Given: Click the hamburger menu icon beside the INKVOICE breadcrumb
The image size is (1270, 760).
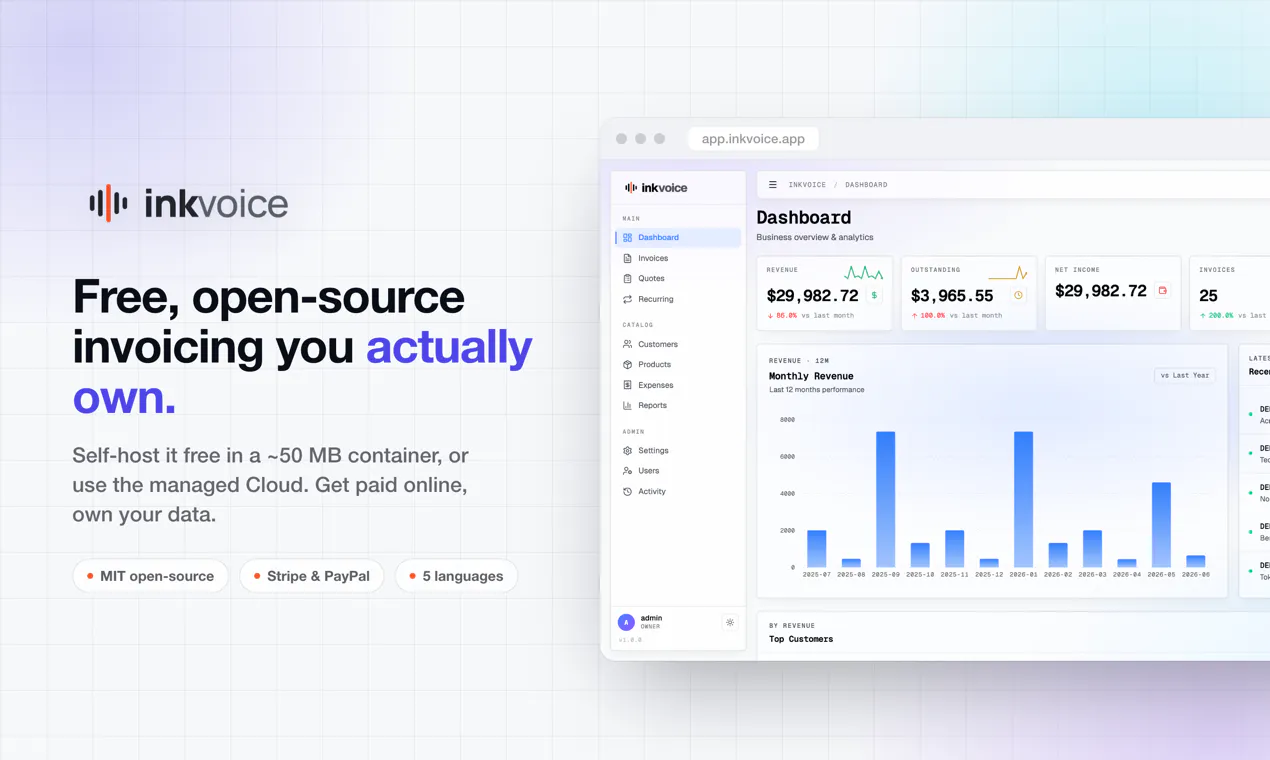Looking at the screenshot, I should coord(772,185).
